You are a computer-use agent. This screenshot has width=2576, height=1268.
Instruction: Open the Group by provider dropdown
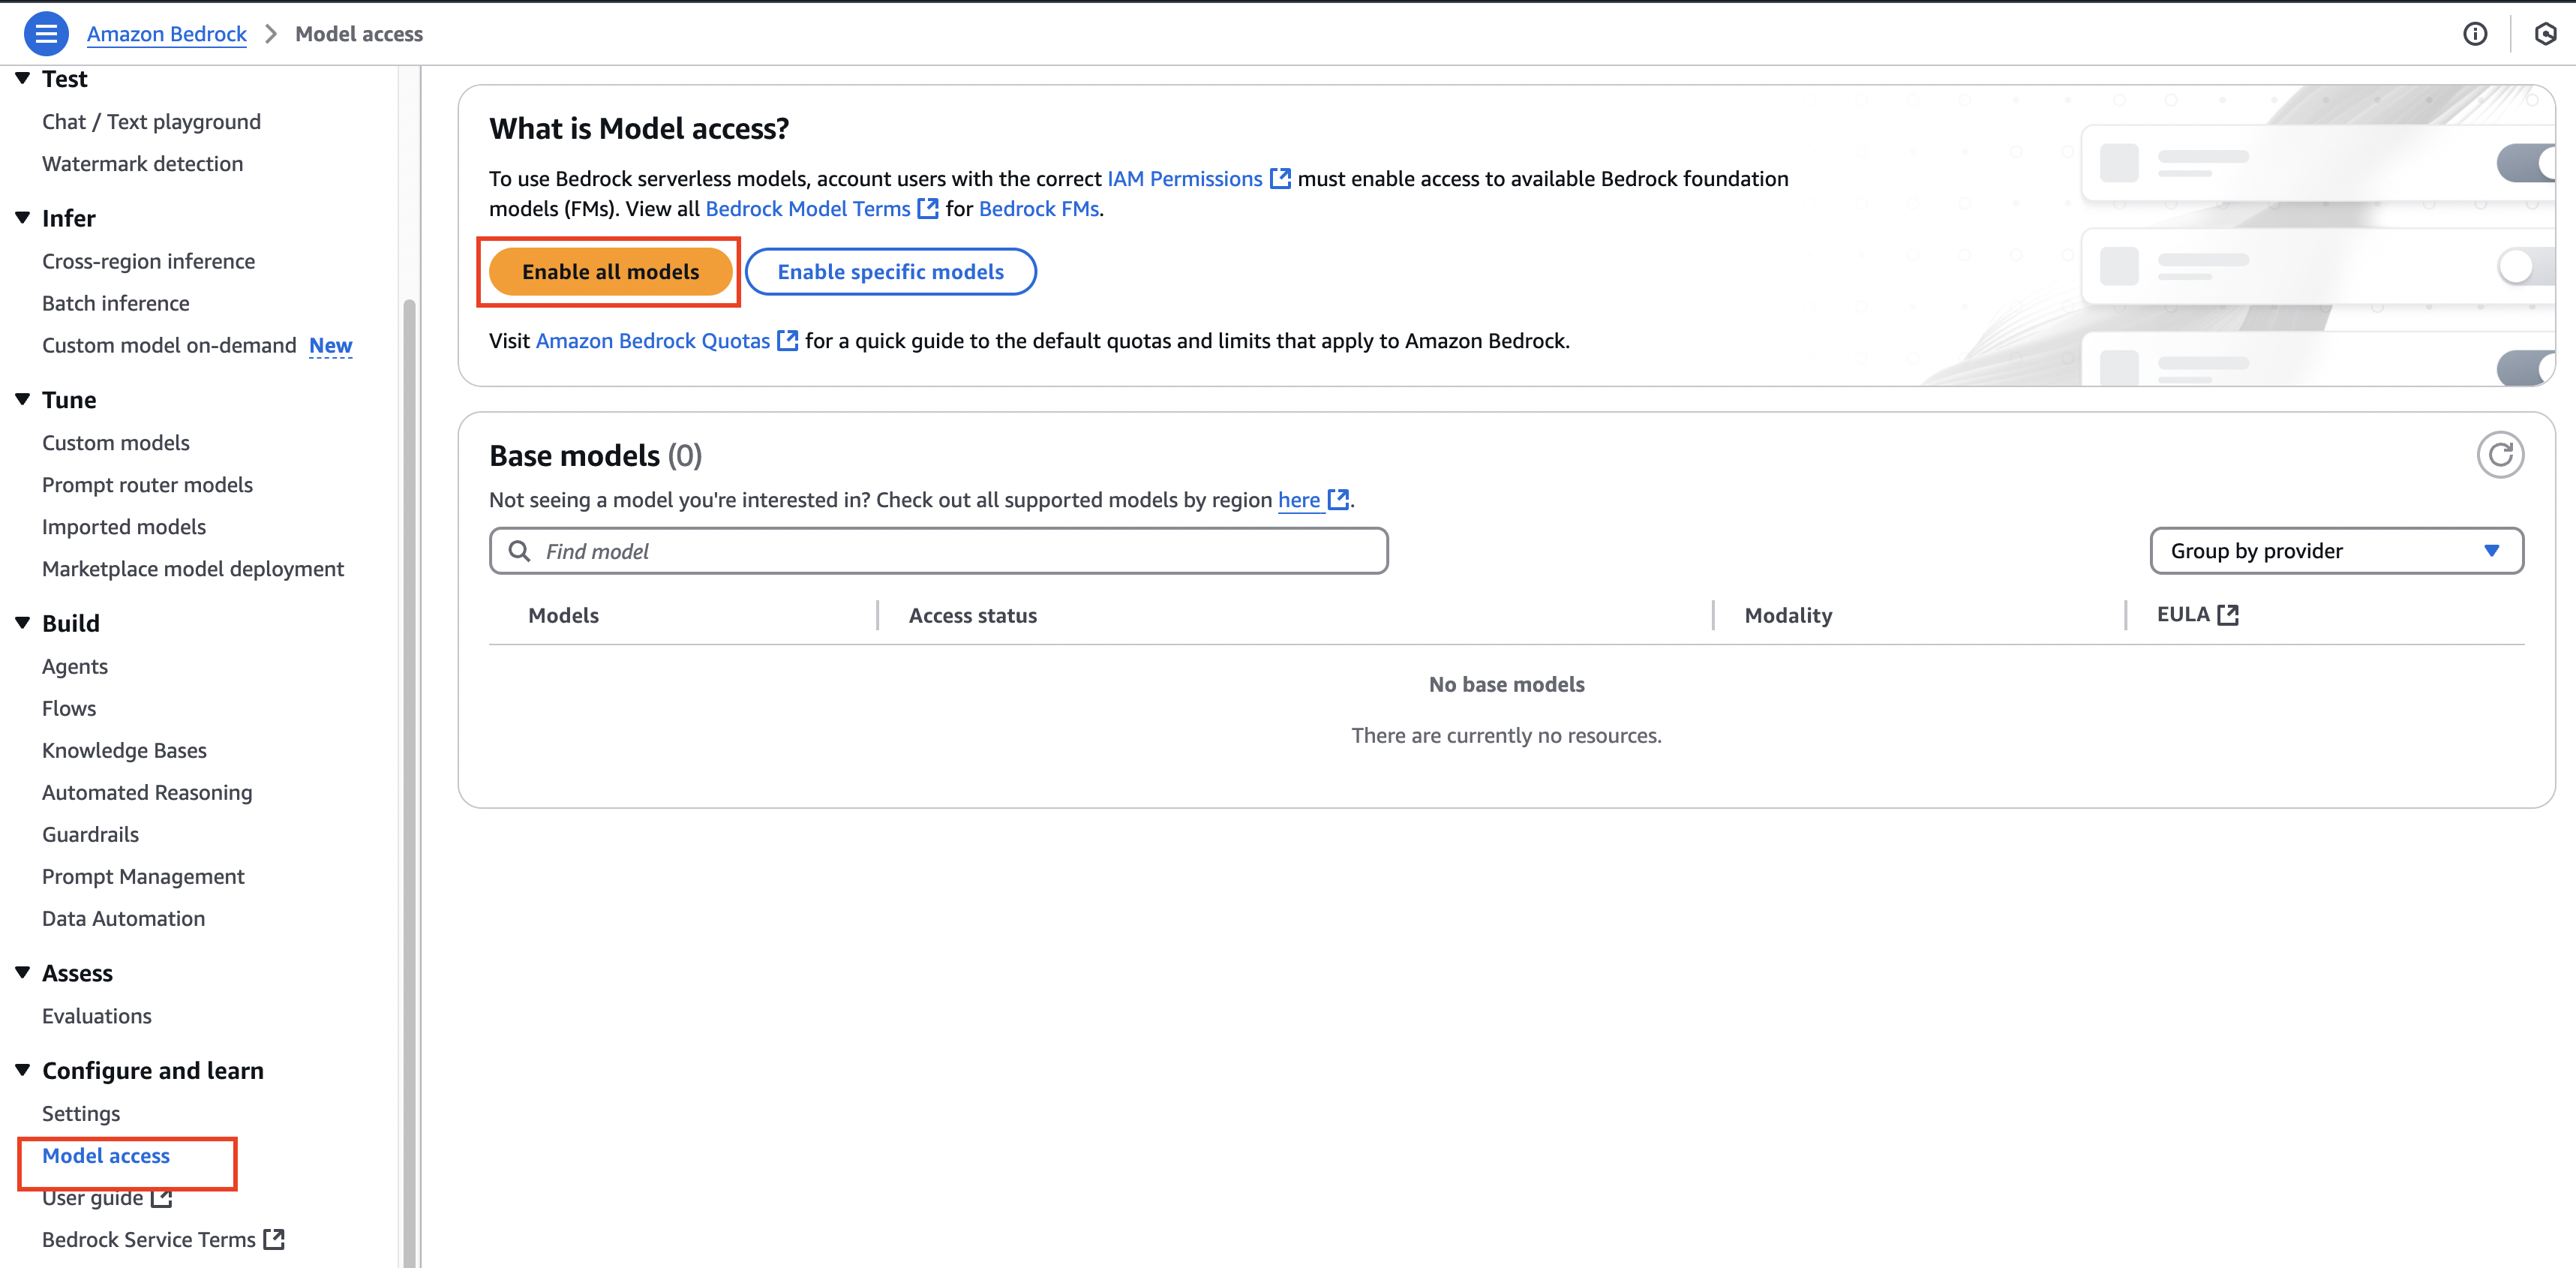pyautogui.click(x=2336, y=551)
